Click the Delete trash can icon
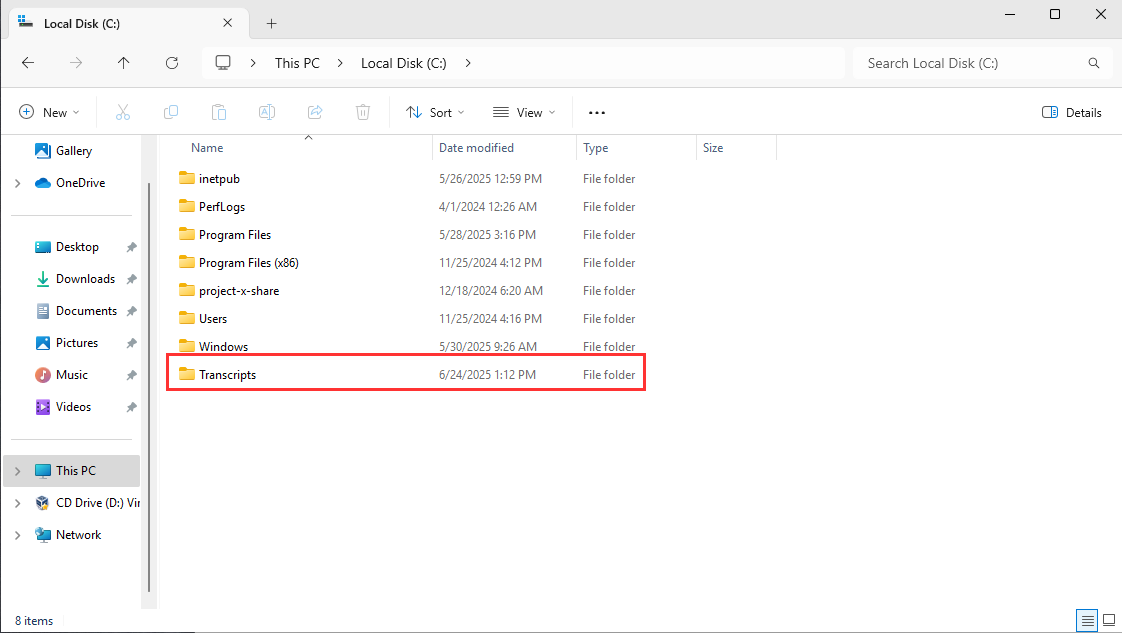This screenshot has width=1122, height=633. [364, 113]
